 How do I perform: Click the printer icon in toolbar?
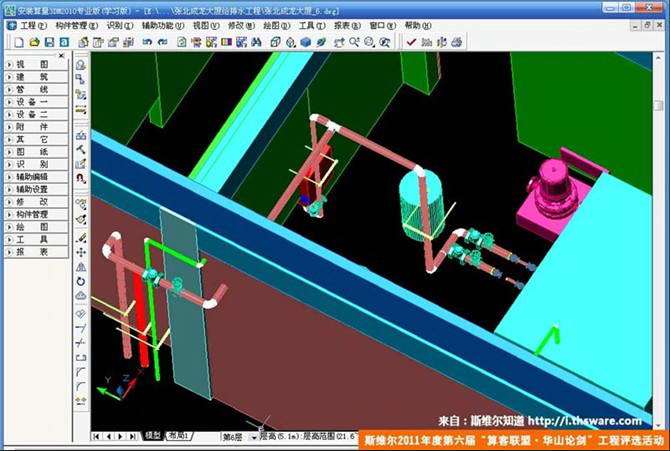coord(457,42)
